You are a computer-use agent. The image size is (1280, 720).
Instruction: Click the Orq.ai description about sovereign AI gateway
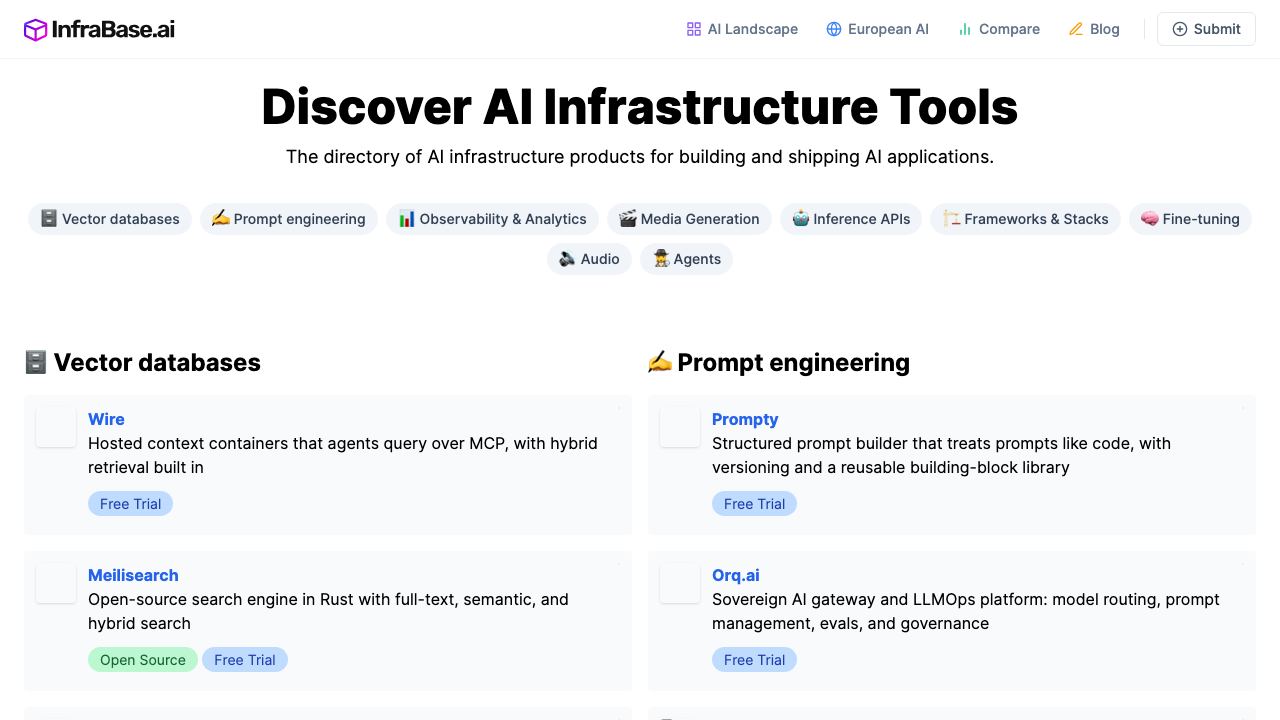[x=966, y=611]
